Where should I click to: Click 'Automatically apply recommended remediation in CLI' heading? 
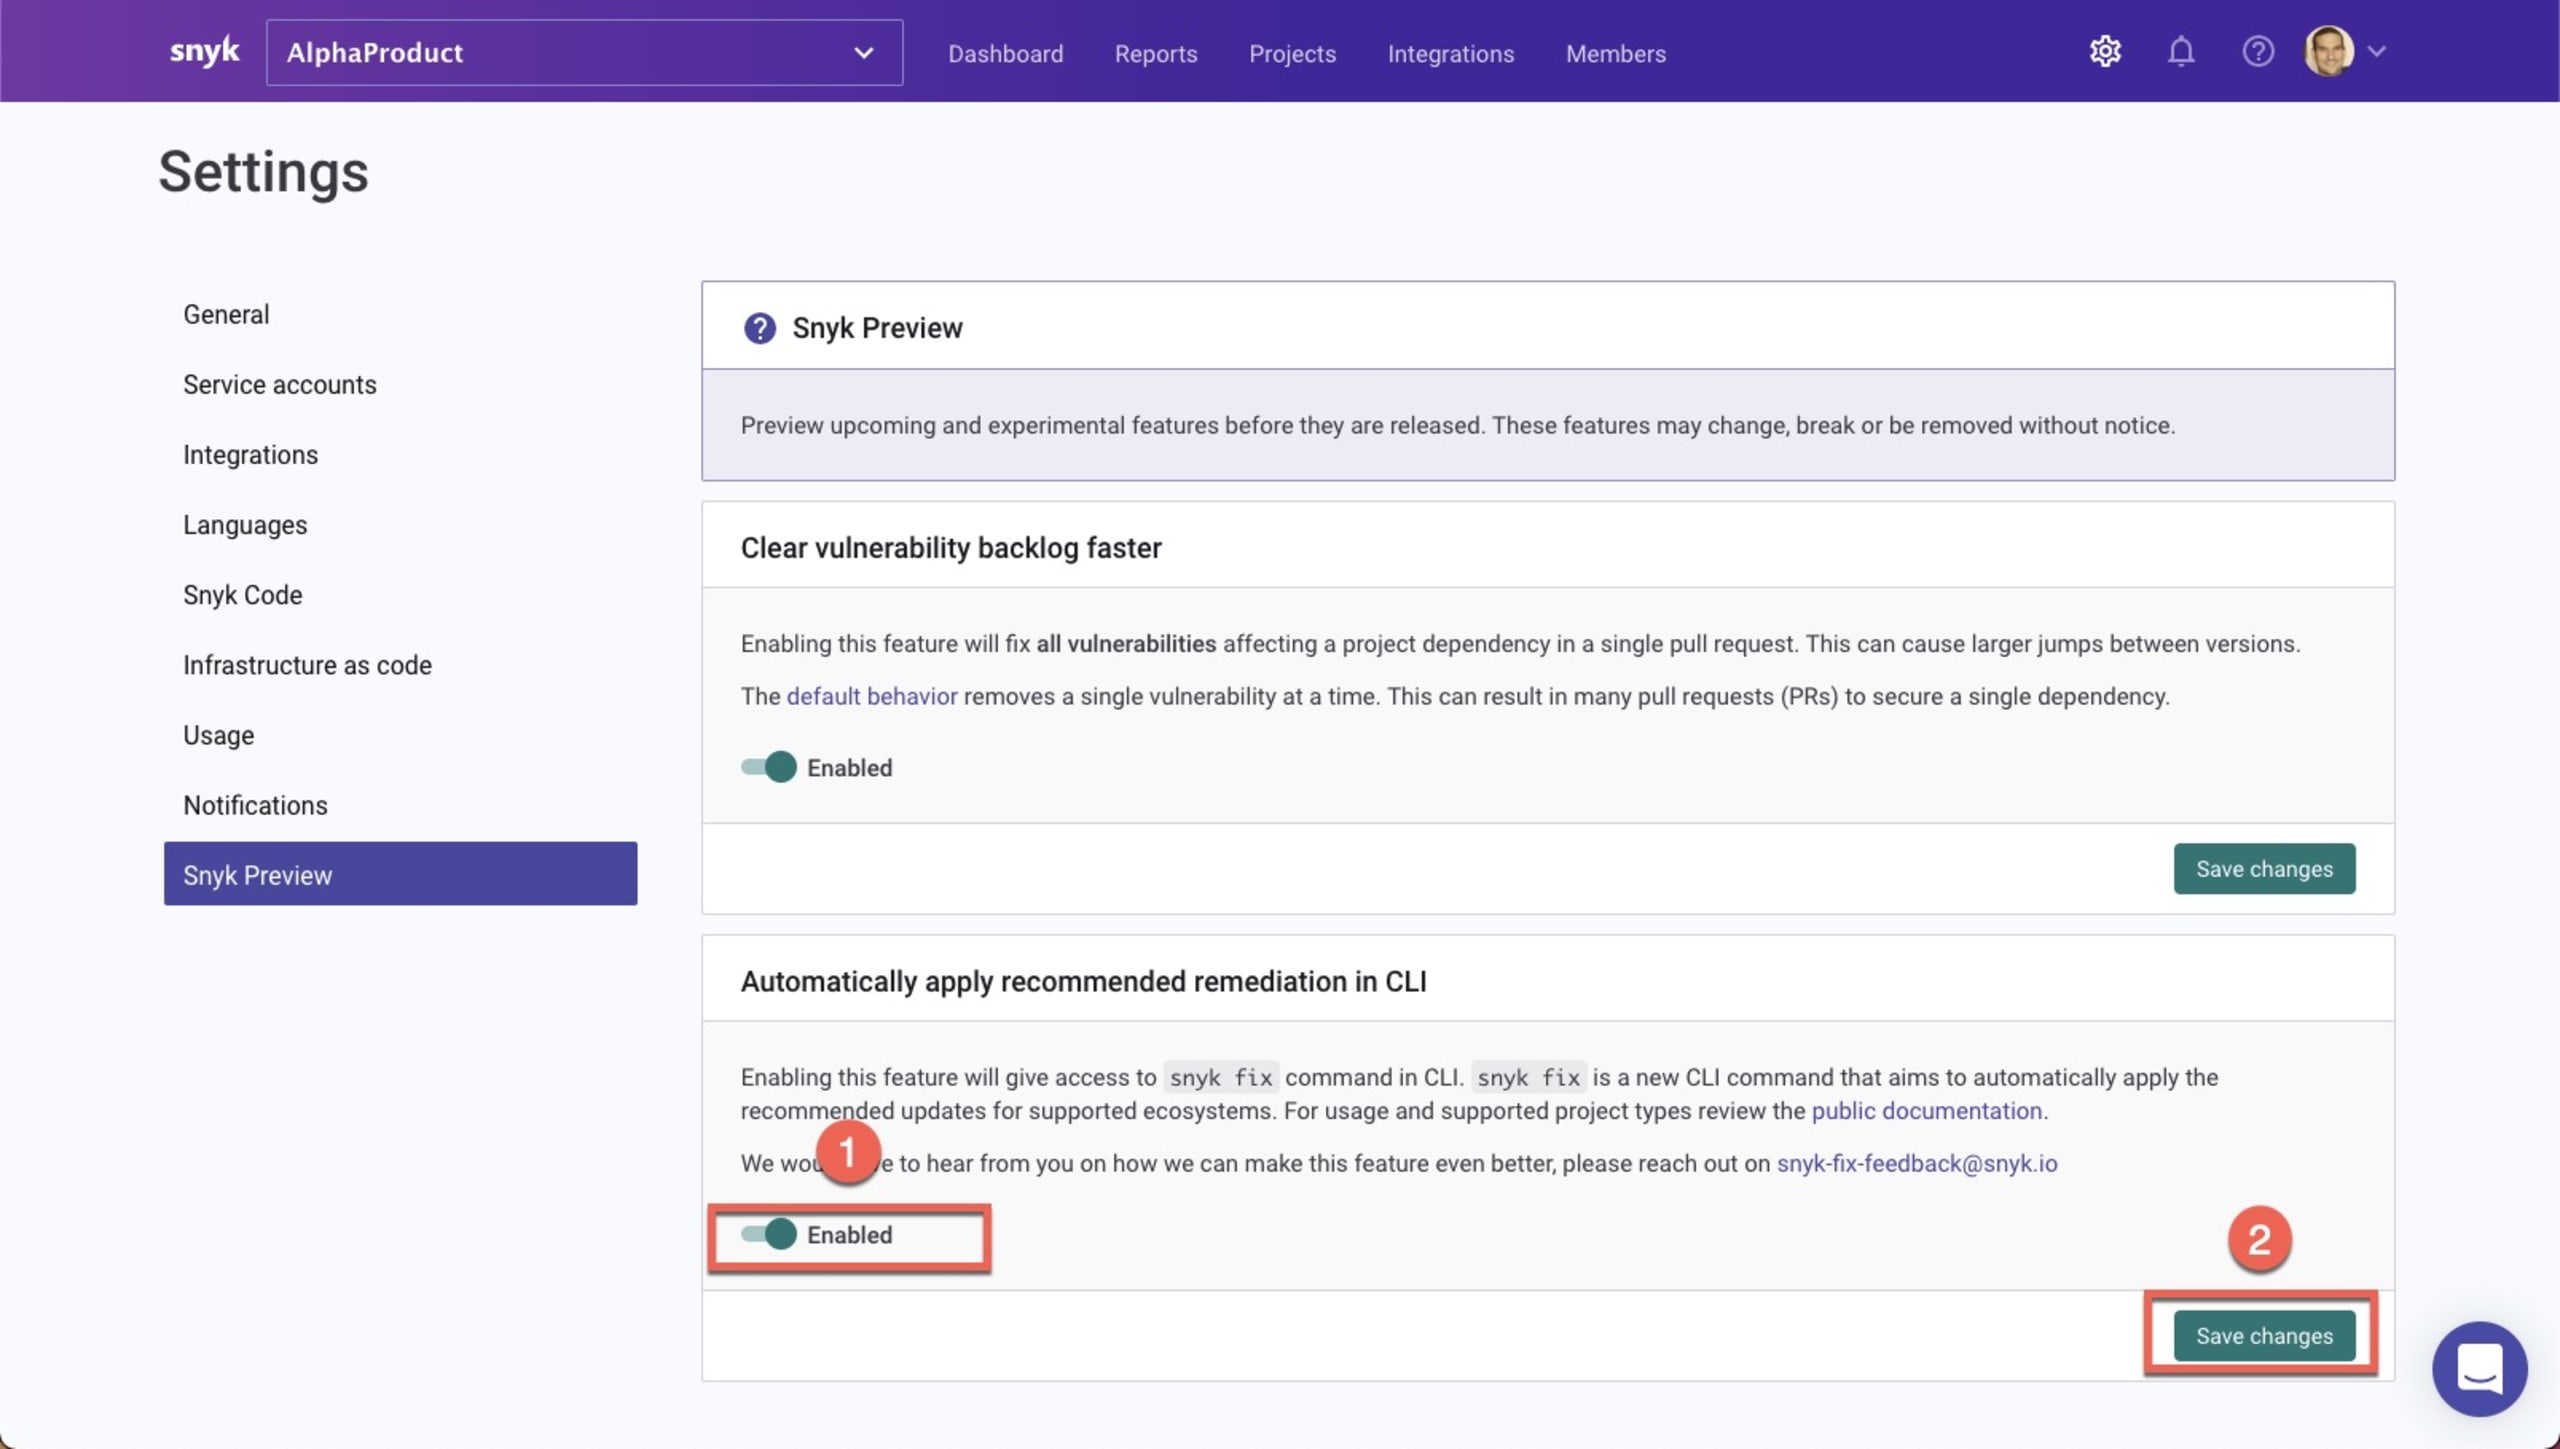[x=1083, y=982]
